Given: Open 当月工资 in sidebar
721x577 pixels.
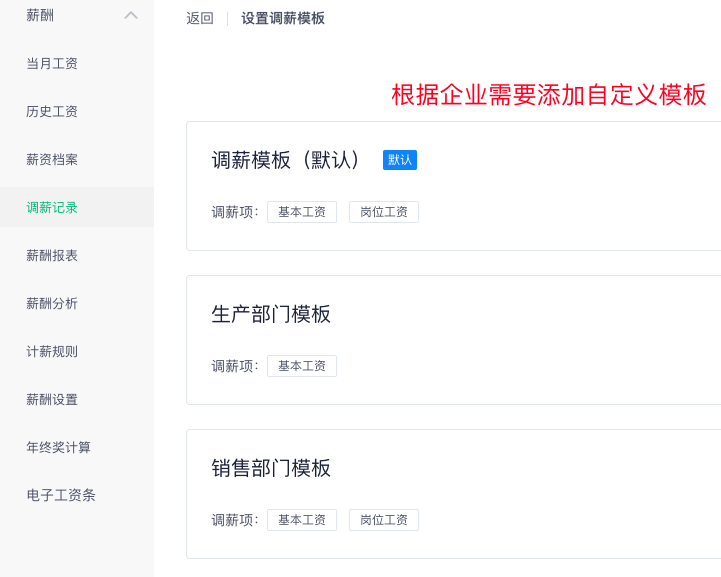Looking at the screenshot, I should click(x=52, y=63).
